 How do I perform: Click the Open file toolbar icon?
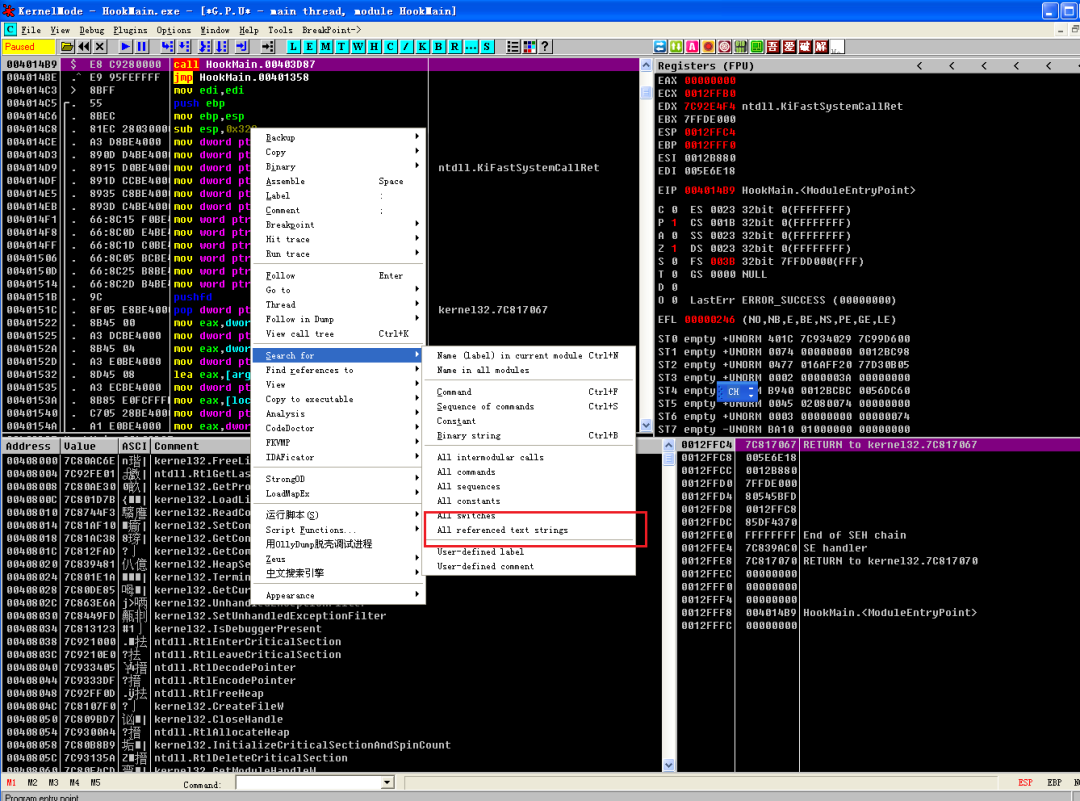coord(67,47)
